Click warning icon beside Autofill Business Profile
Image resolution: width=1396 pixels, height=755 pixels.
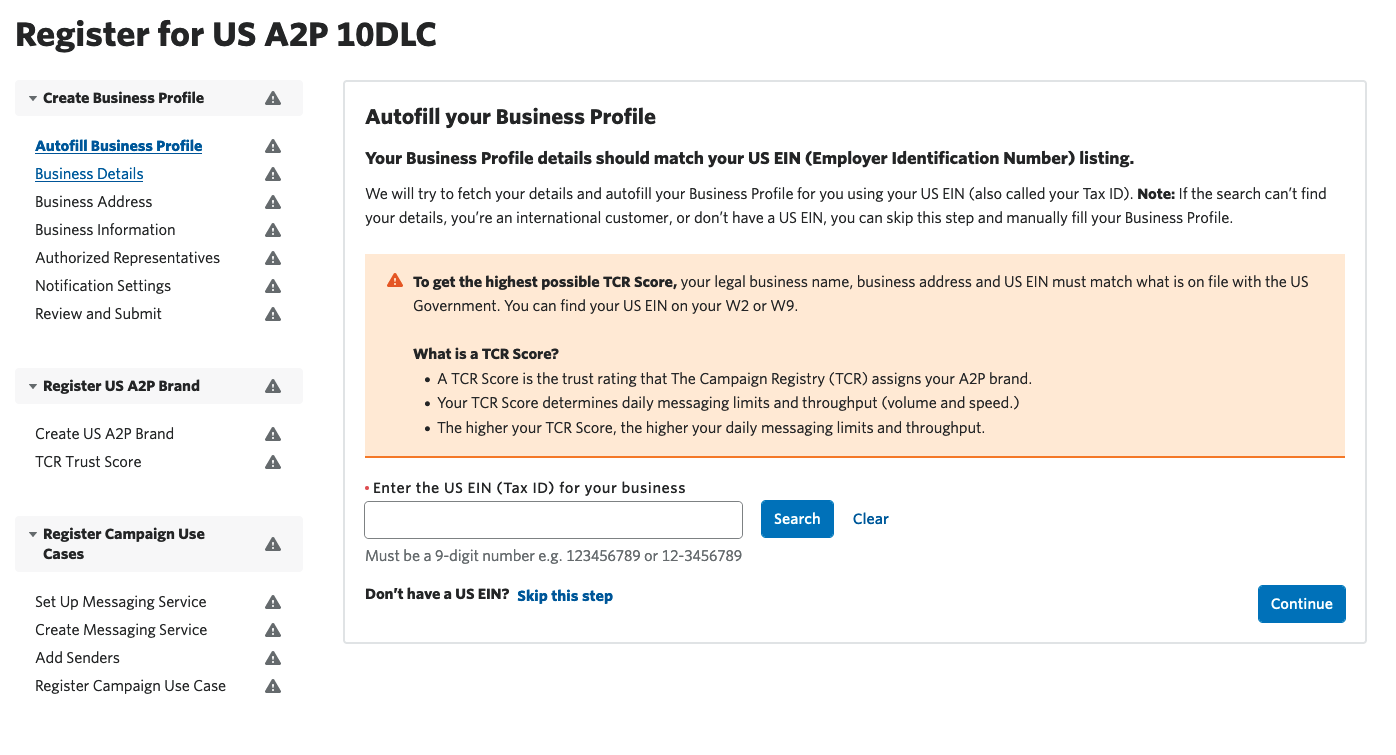point(272,146)
